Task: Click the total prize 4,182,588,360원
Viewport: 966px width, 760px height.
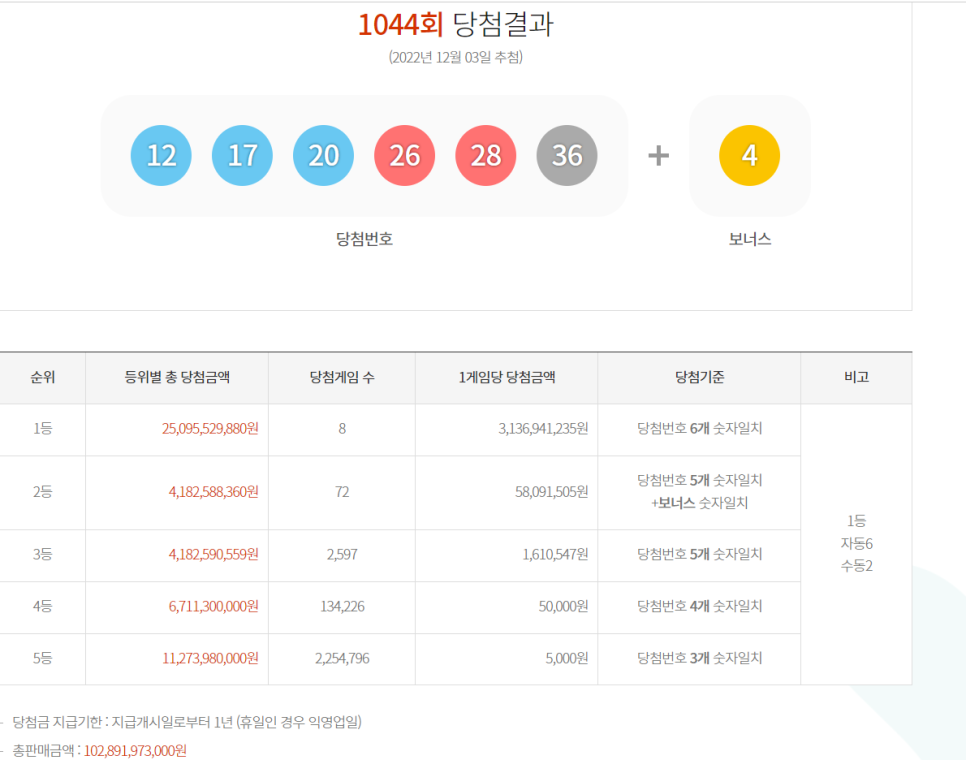Action: point(214,492)
